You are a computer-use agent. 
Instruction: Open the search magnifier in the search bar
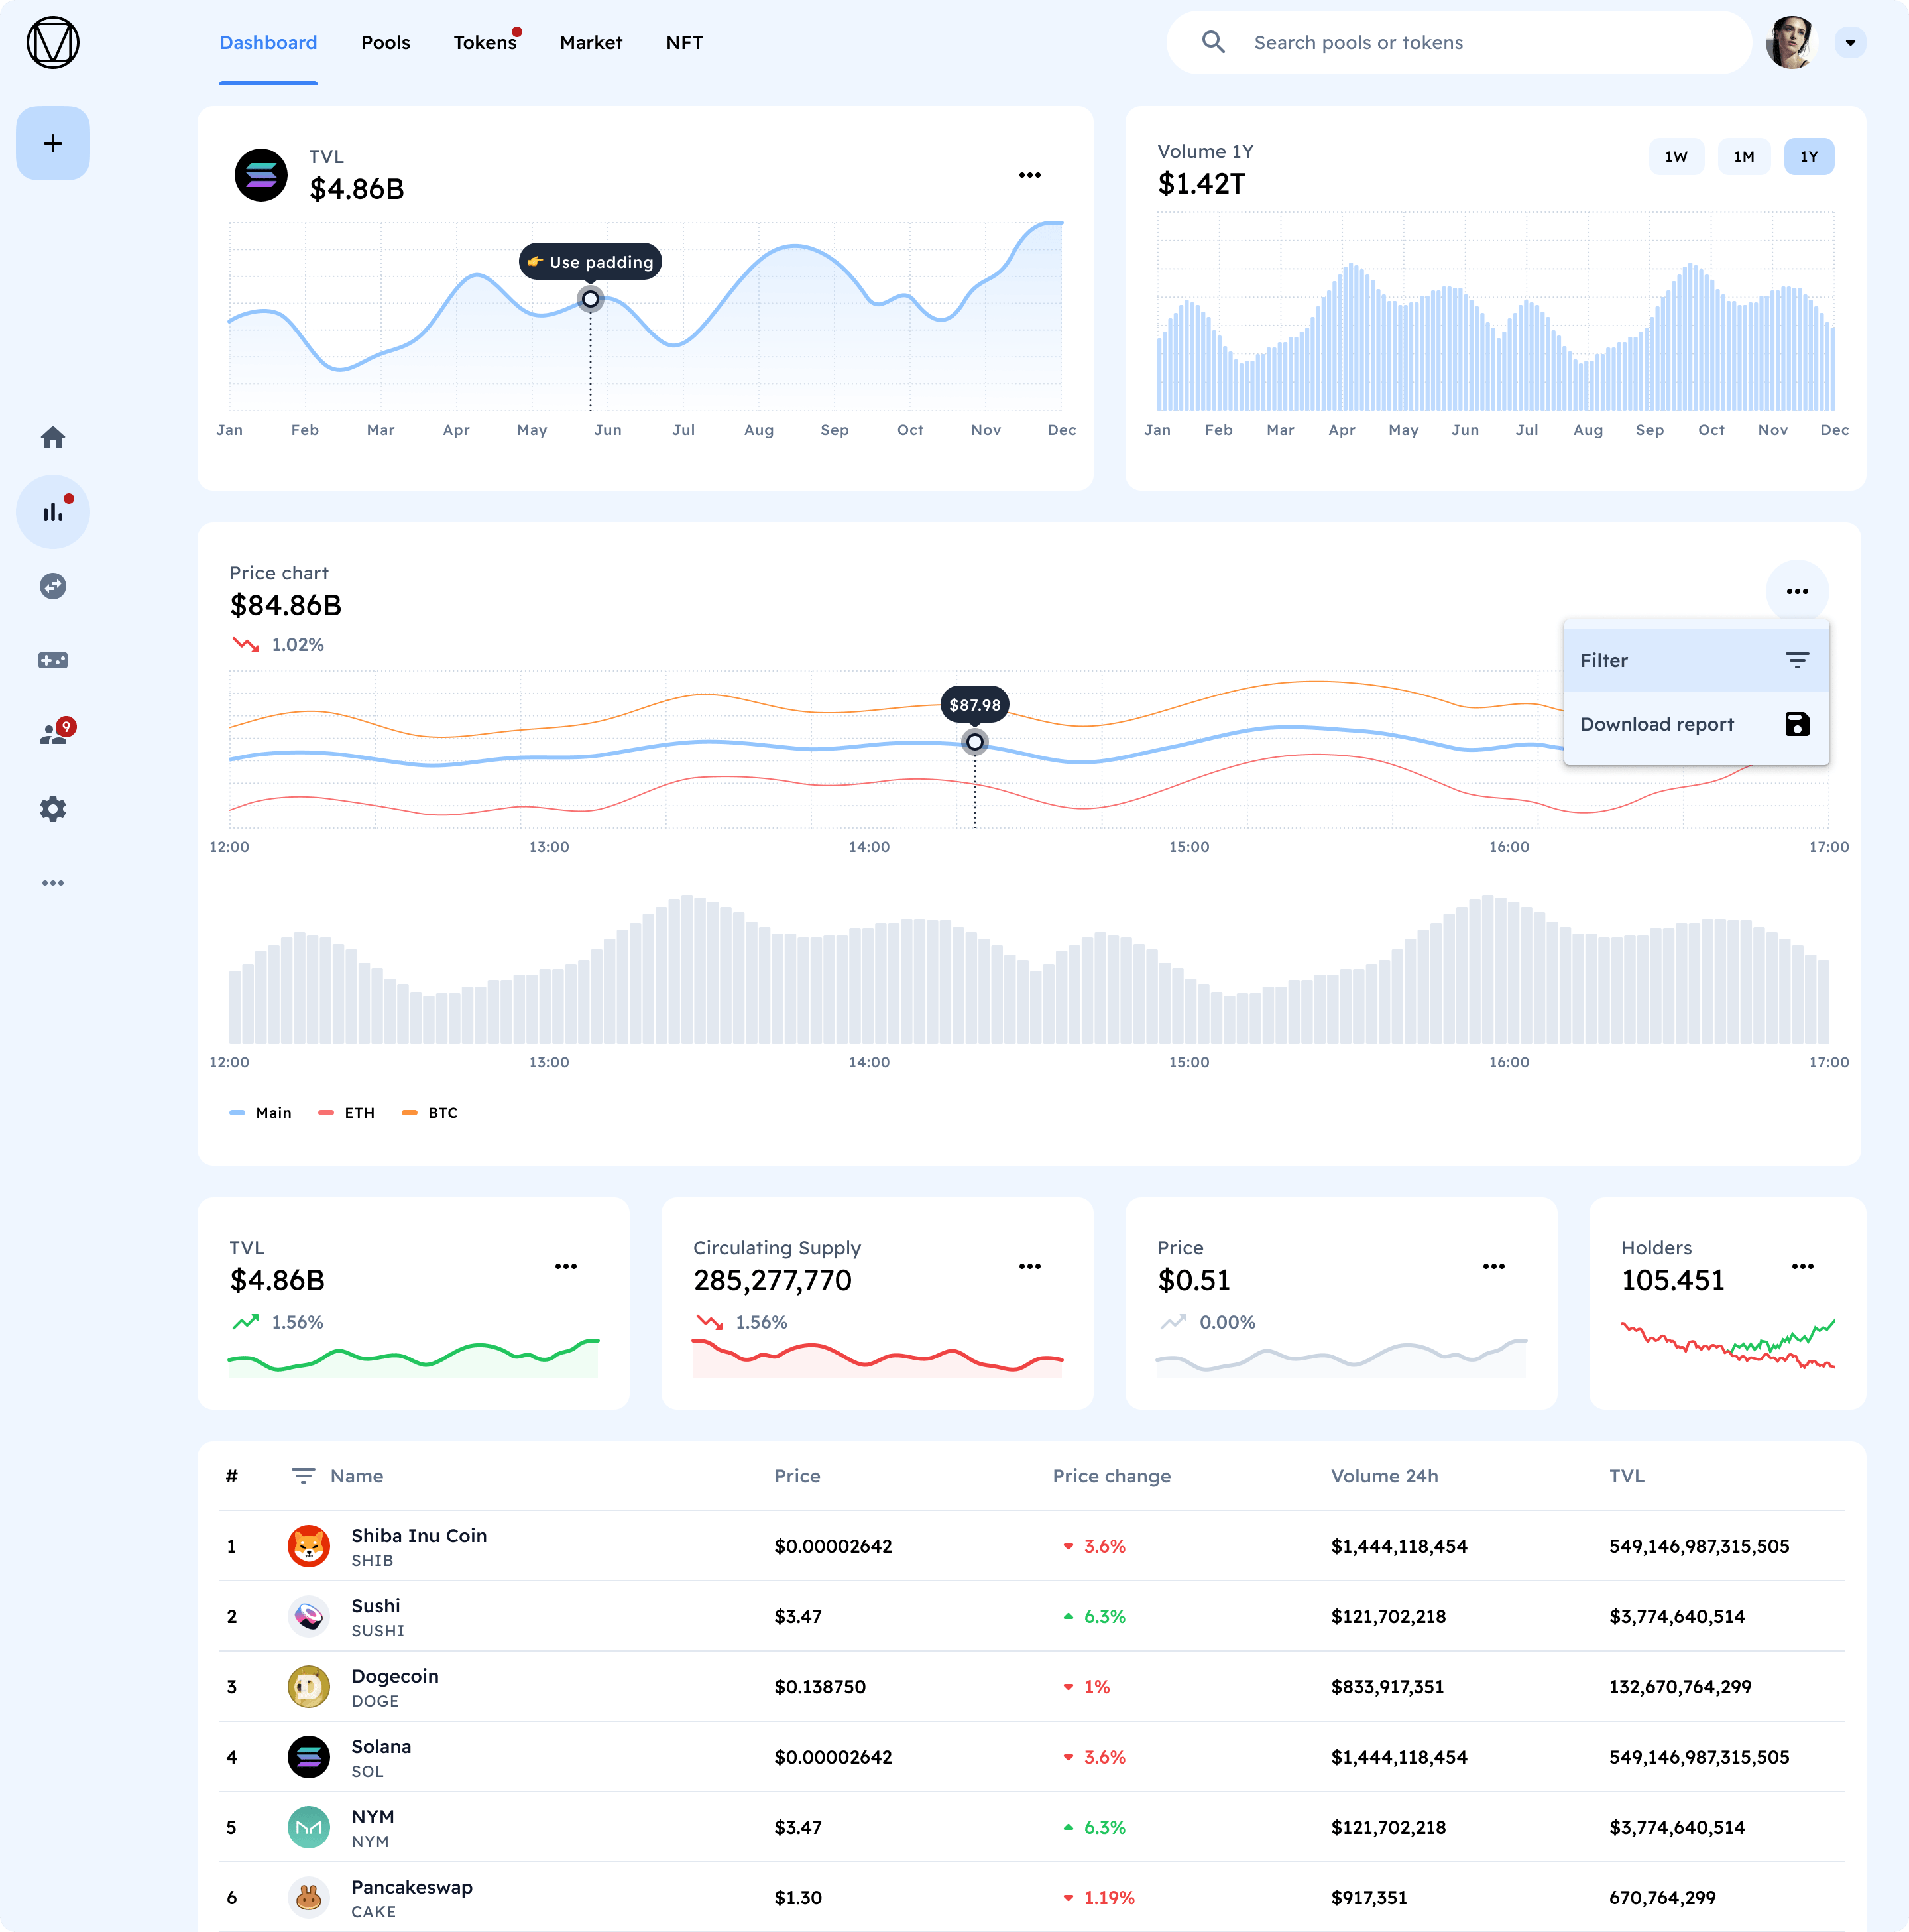point(1215,42)
